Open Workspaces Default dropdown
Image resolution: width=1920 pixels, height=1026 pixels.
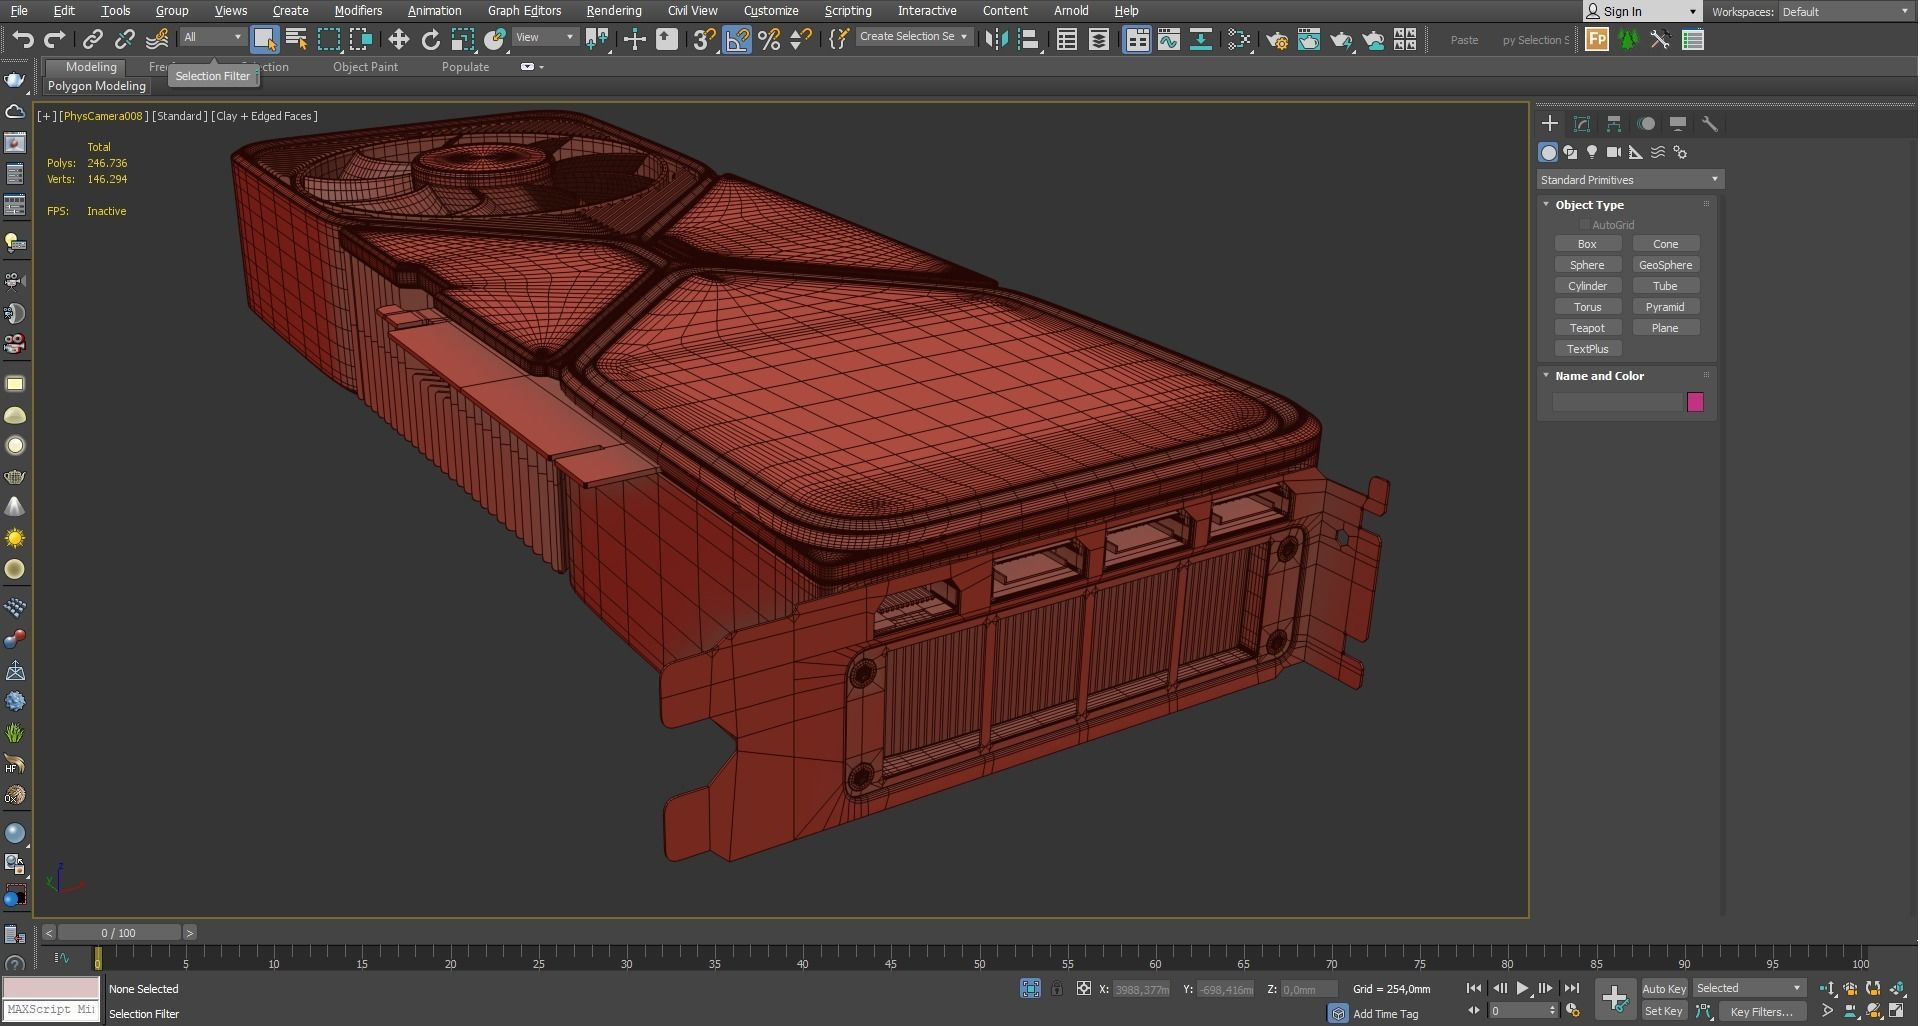tap(1845, 11)
